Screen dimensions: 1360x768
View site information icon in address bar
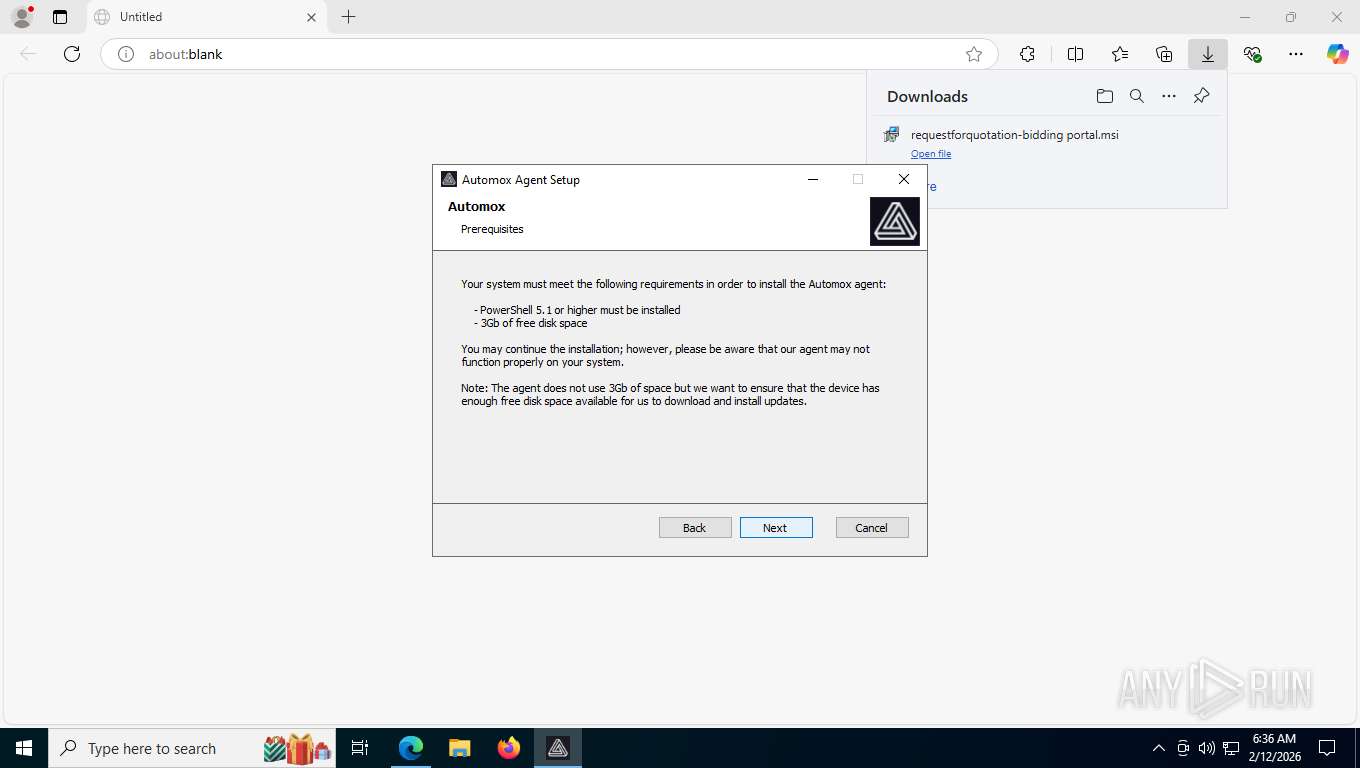(x=126, y=54)
